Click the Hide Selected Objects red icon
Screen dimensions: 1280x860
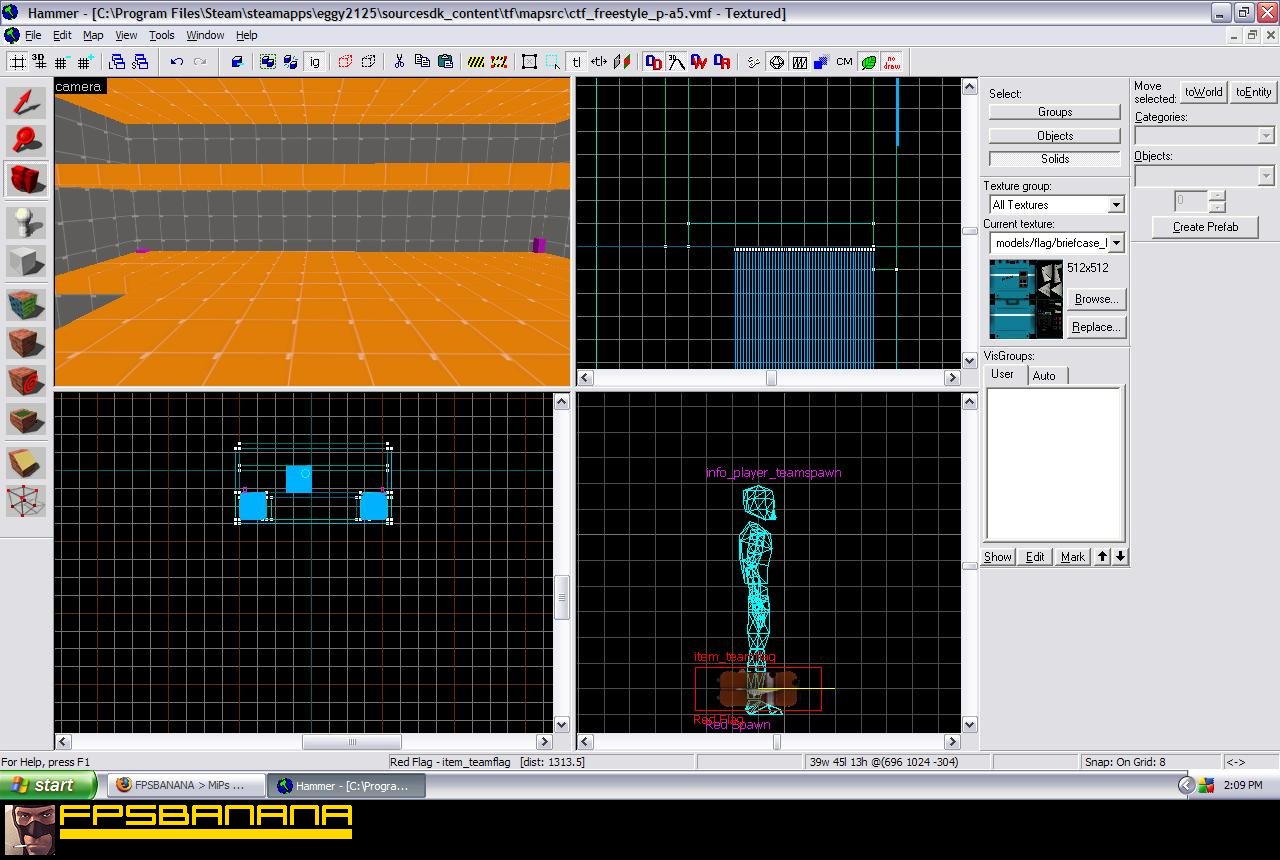[345, 62]
